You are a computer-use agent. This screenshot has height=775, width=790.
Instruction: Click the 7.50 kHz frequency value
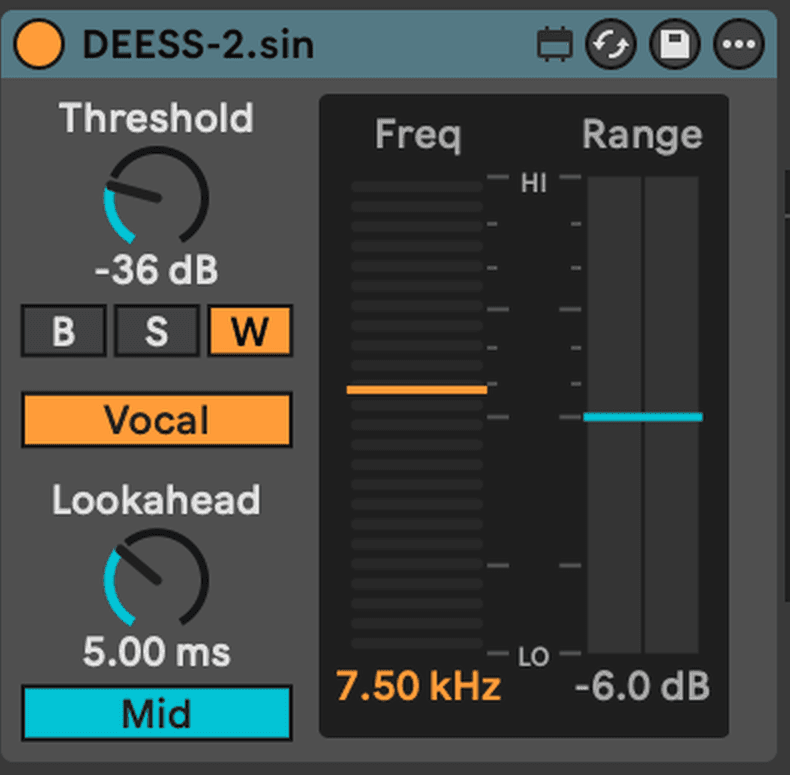coord(418,686)
